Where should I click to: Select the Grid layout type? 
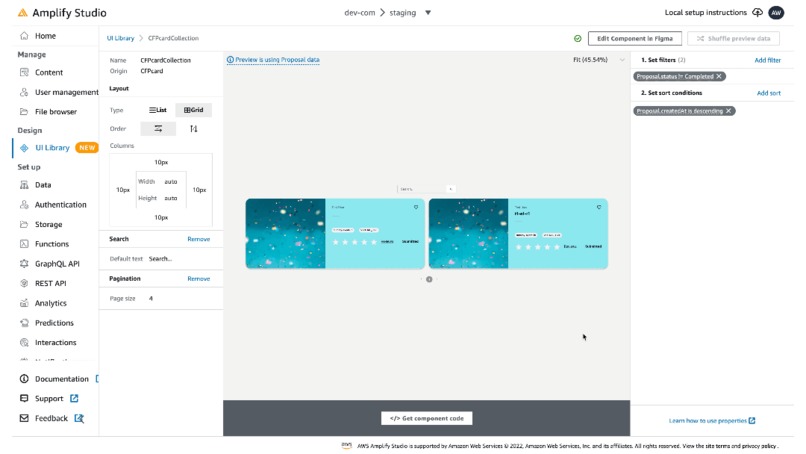pyautogui.click(x=193, y=110)
